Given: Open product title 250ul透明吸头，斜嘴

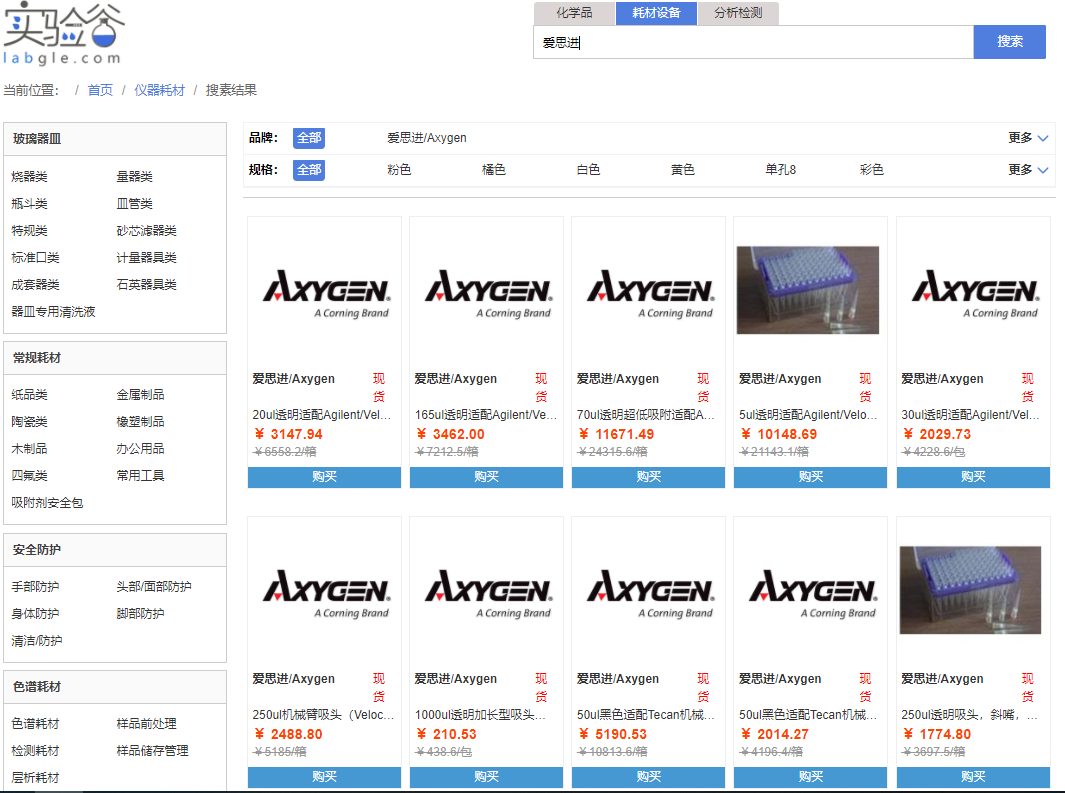Looking at the screenshot, I should [x=969, y=715].
